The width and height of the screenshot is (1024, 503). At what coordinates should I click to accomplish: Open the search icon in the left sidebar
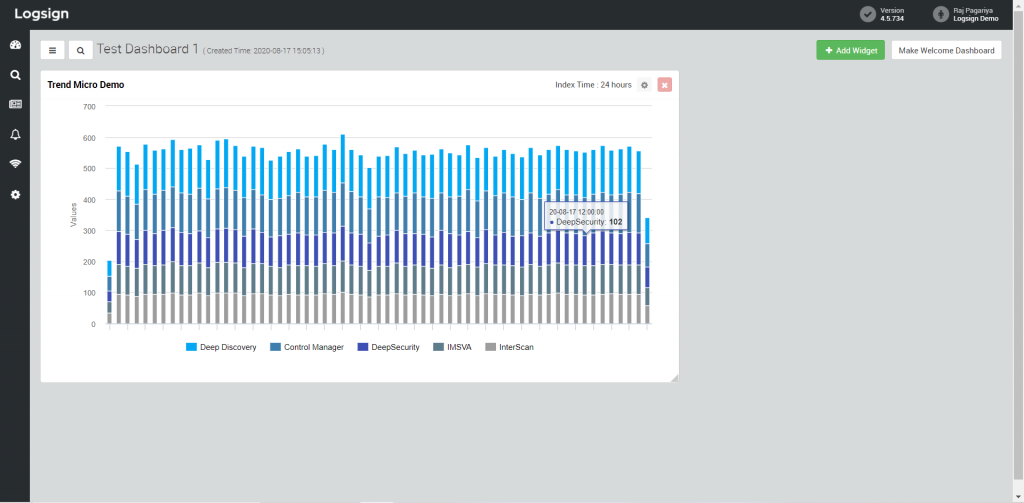pyautogui.click(x=15, y=75)
